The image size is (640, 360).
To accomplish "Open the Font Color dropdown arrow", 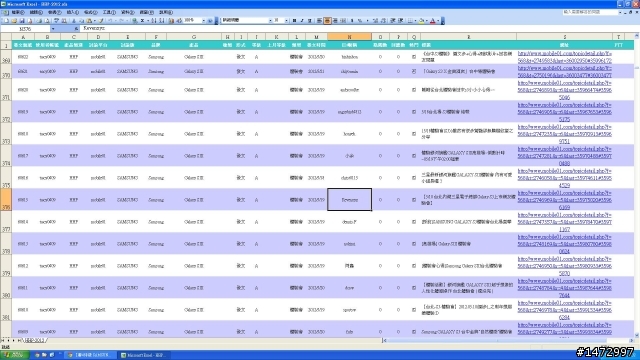I will [x=438, y=20].
